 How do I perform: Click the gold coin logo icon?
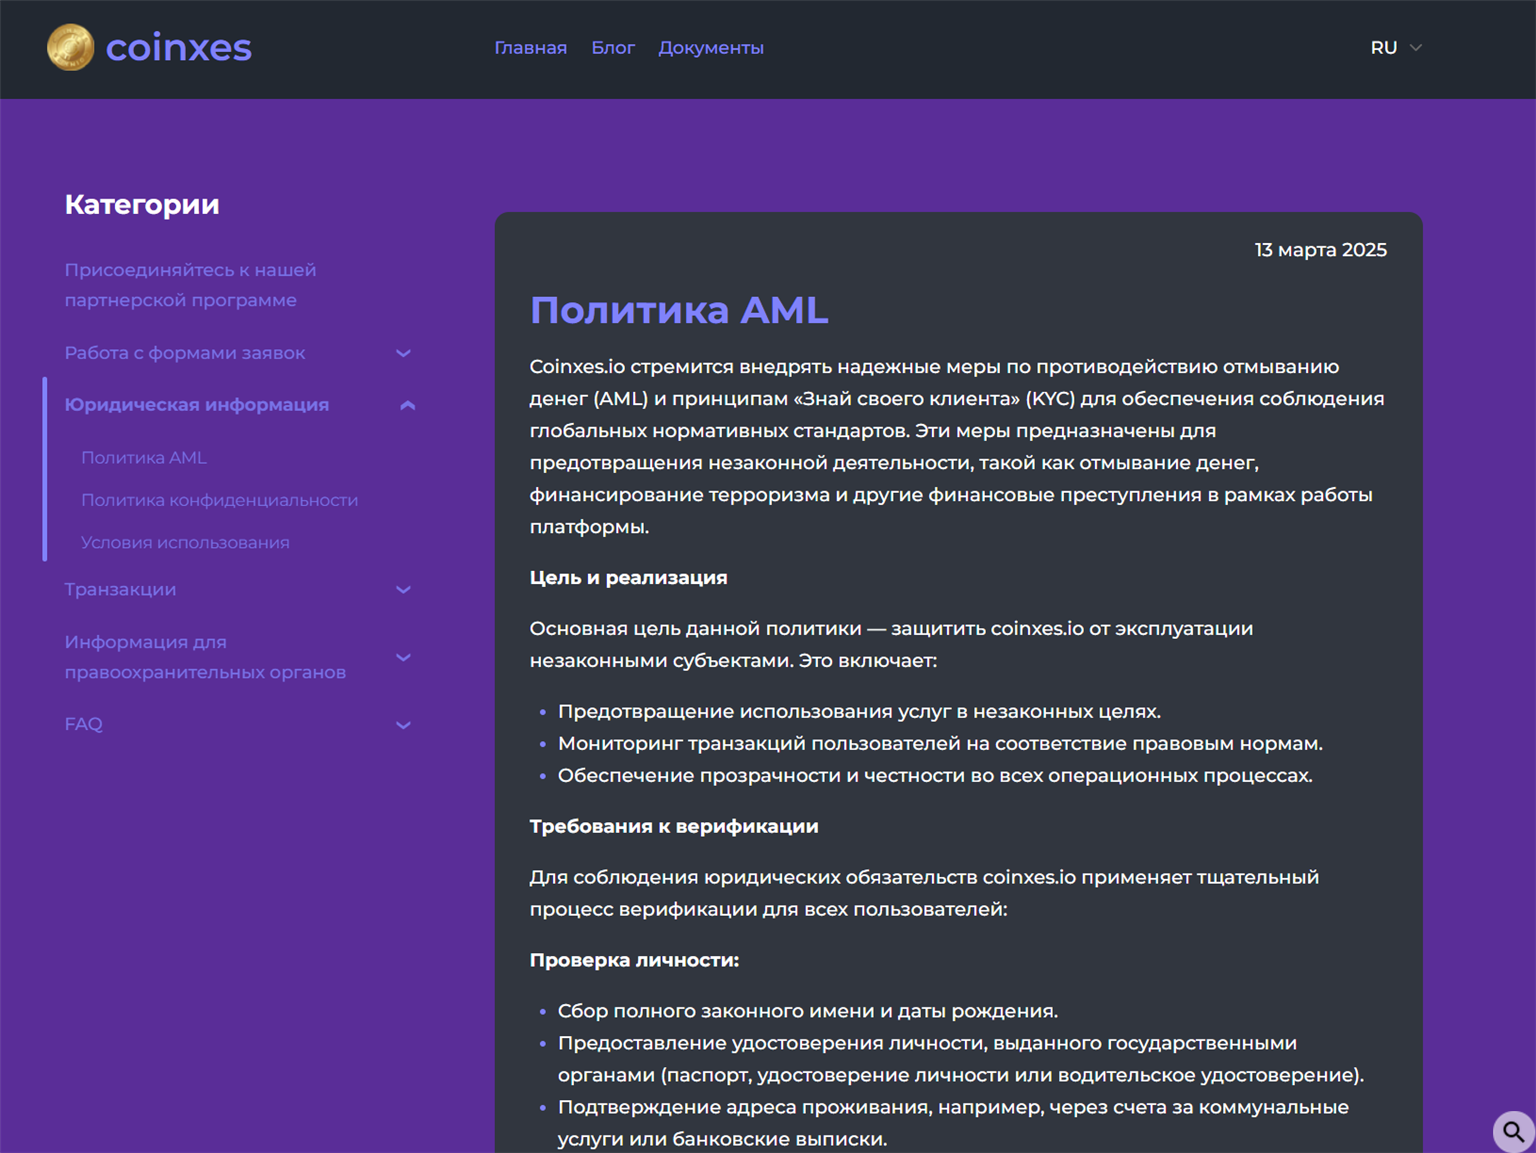coord(70,47)
